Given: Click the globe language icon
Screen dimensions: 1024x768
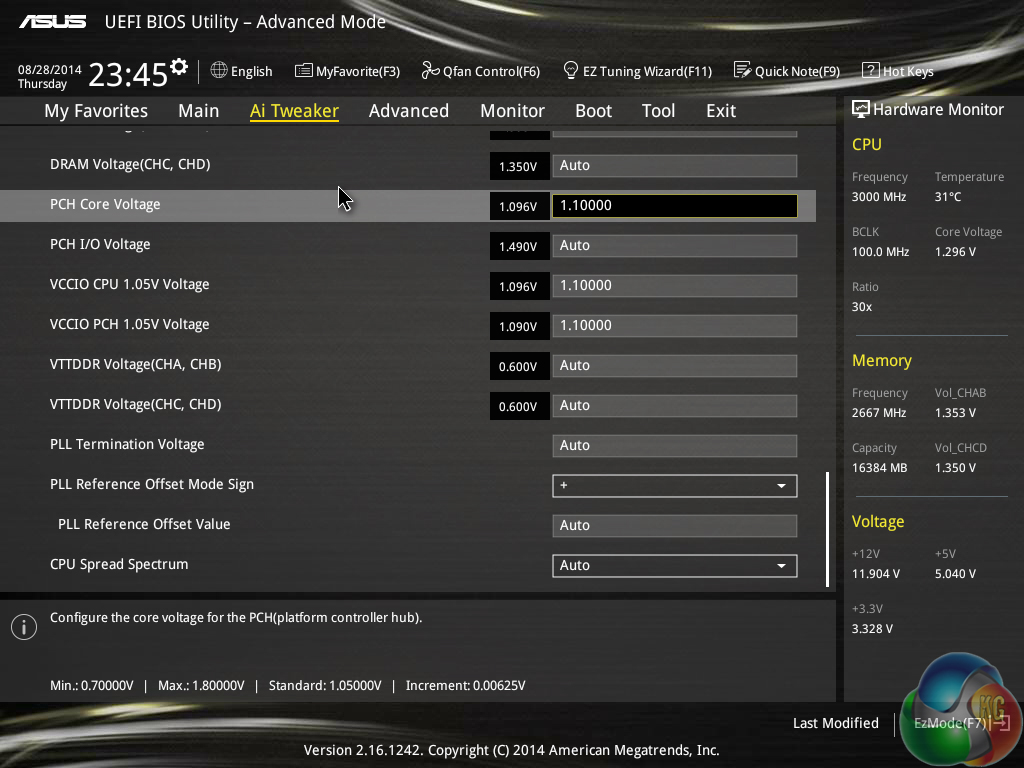Looking at the screenshot, I should pyautogui.click(x=219, y=70).
